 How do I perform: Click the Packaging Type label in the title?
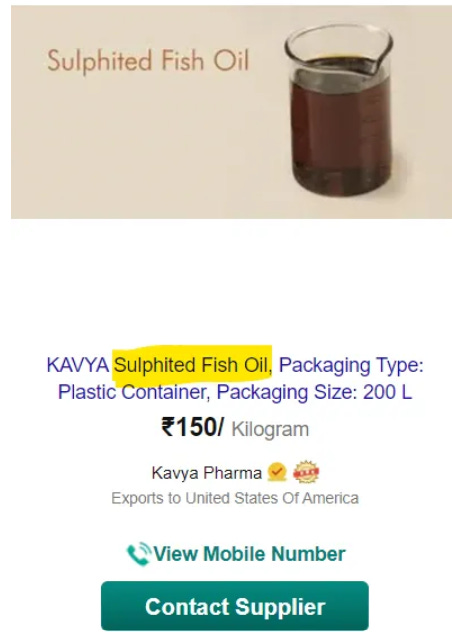click(x=351, y=366)
